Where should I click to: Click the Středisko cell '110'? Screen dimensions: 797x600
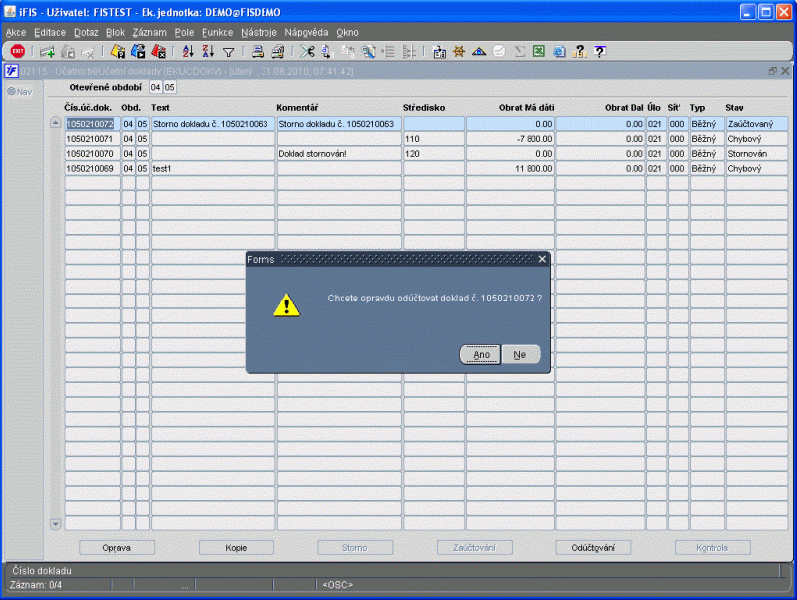point(434,139)
